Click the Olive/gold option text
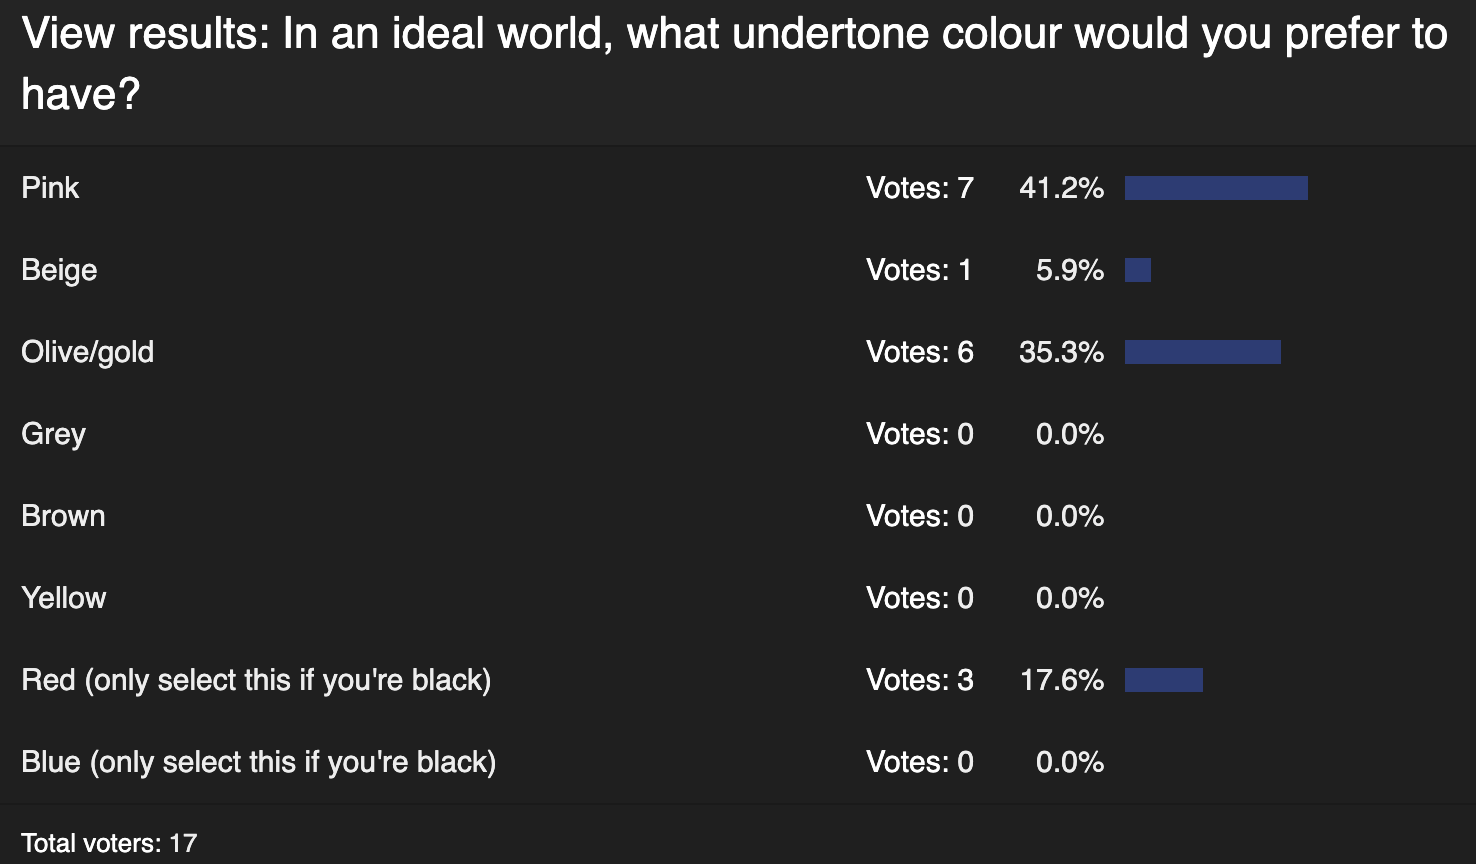 tap(88, 352)
